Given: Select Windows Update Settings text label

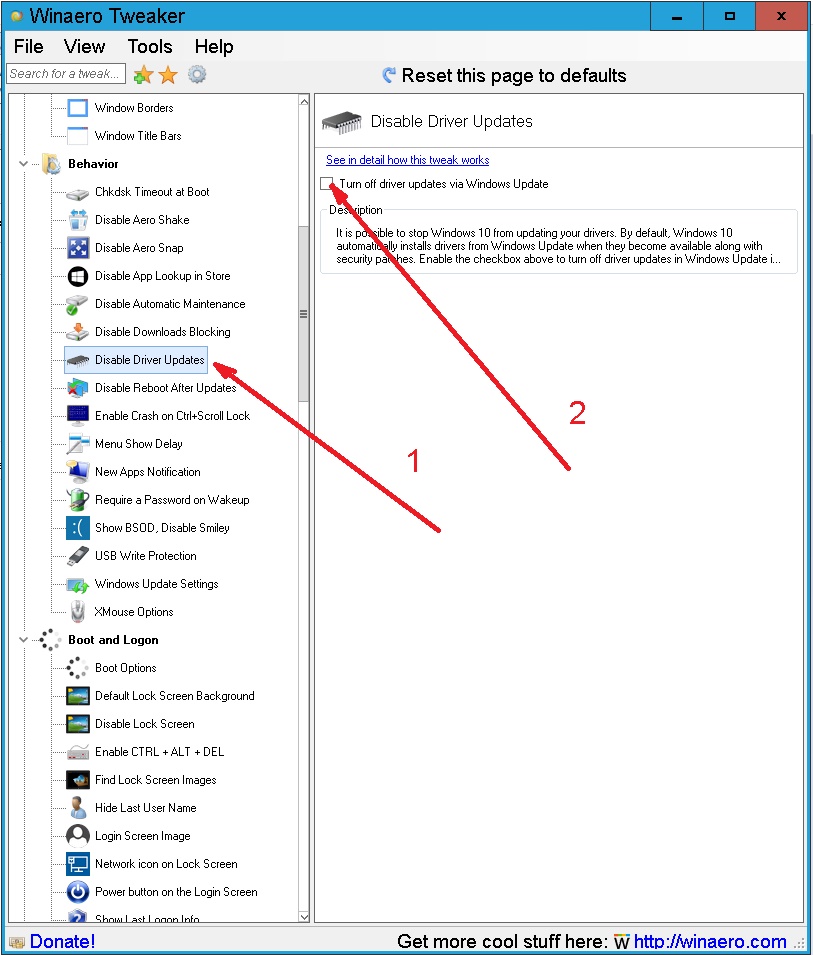Looking at the screenshot, I should click(157, 584).
